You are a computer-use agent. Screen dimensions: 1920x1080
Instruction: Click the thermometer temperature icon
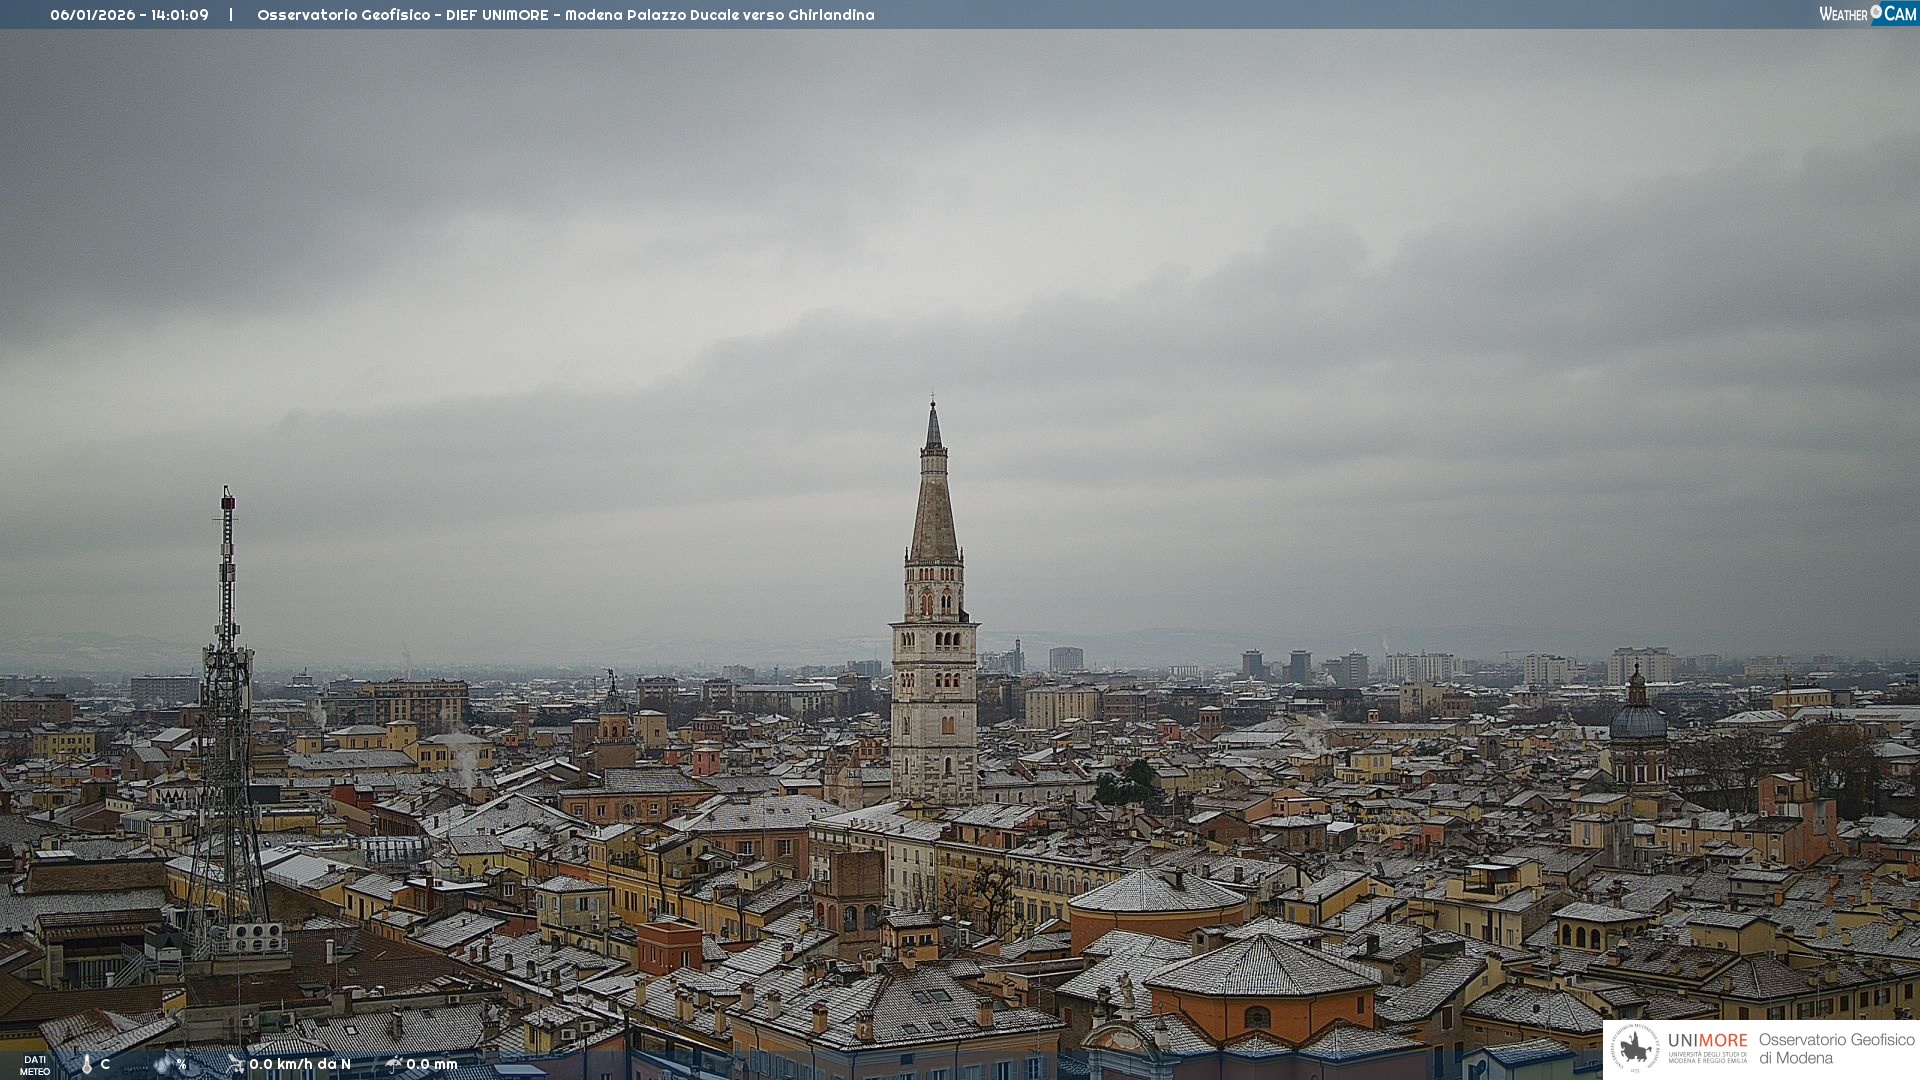pyautogui.click(x=86, y=1064)
